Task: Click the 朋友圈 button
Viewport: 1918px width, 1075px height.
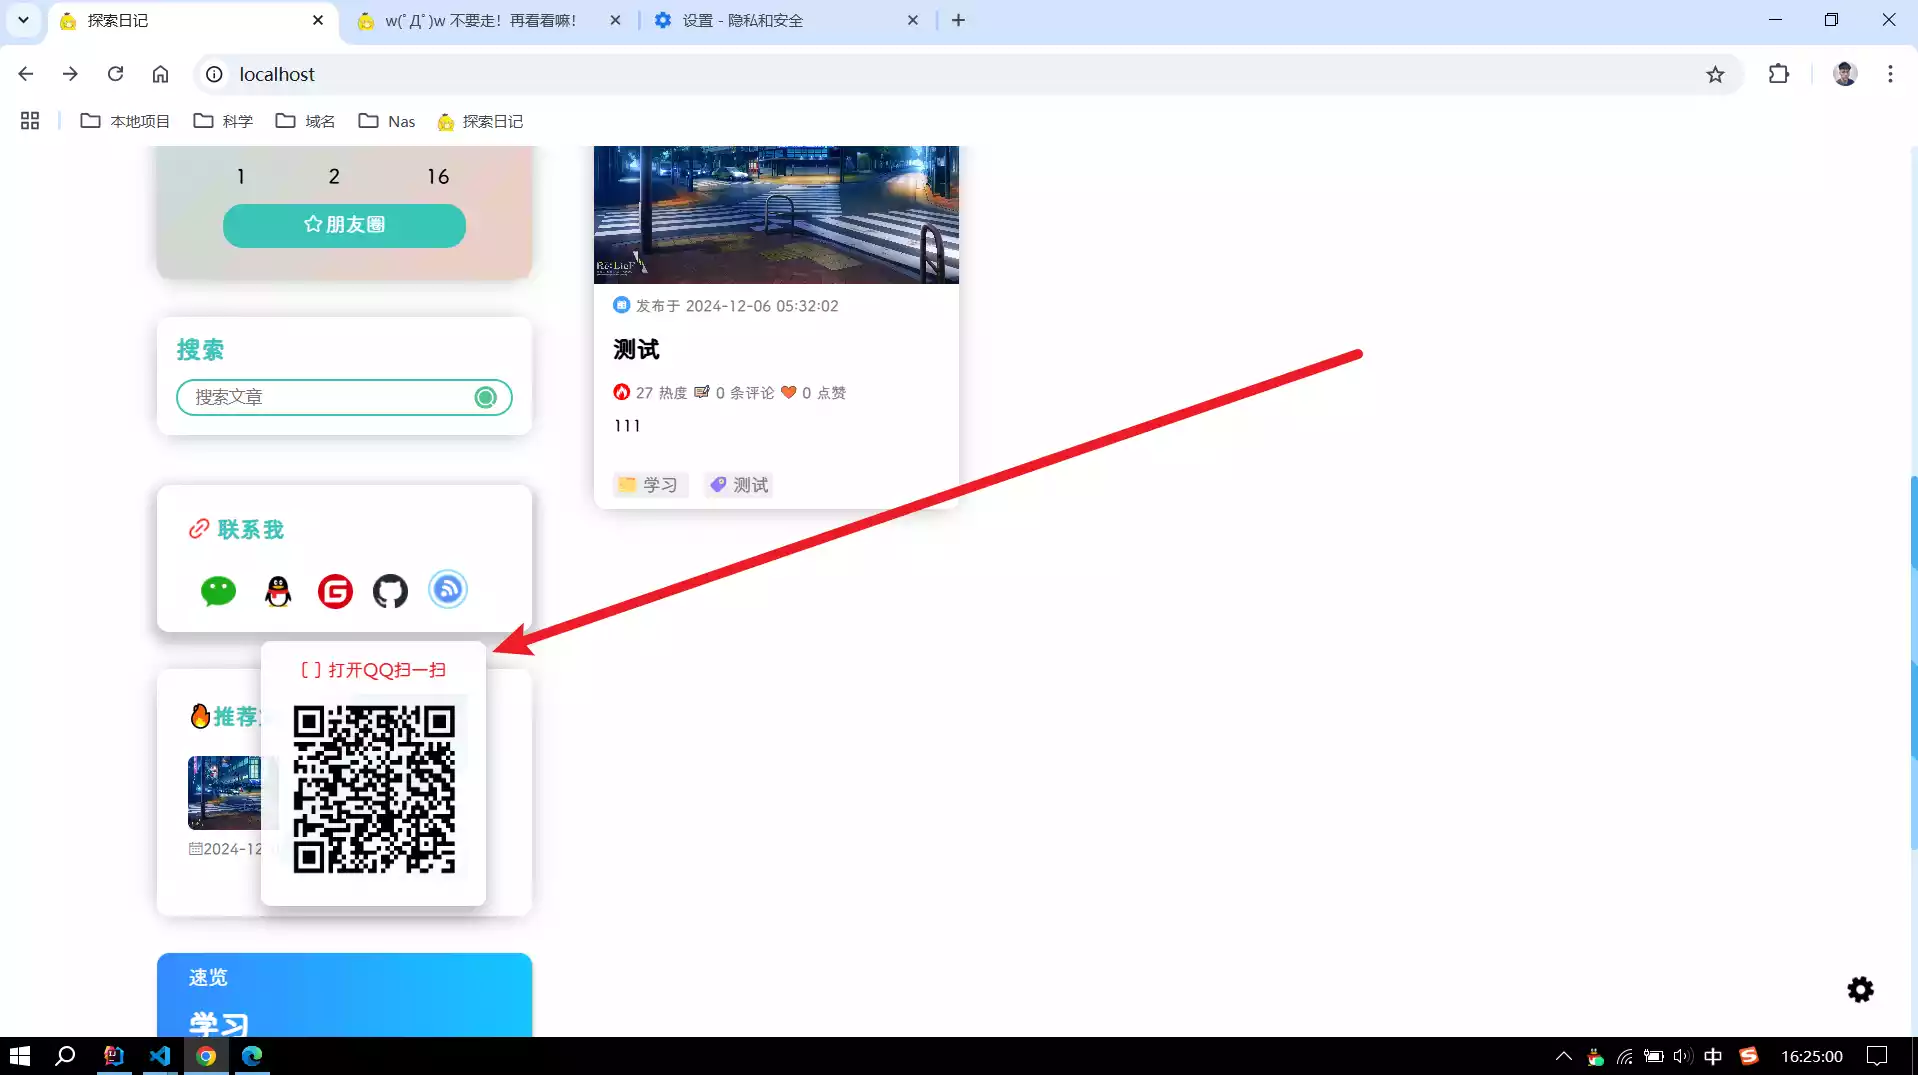Action: tap(344, 225)
